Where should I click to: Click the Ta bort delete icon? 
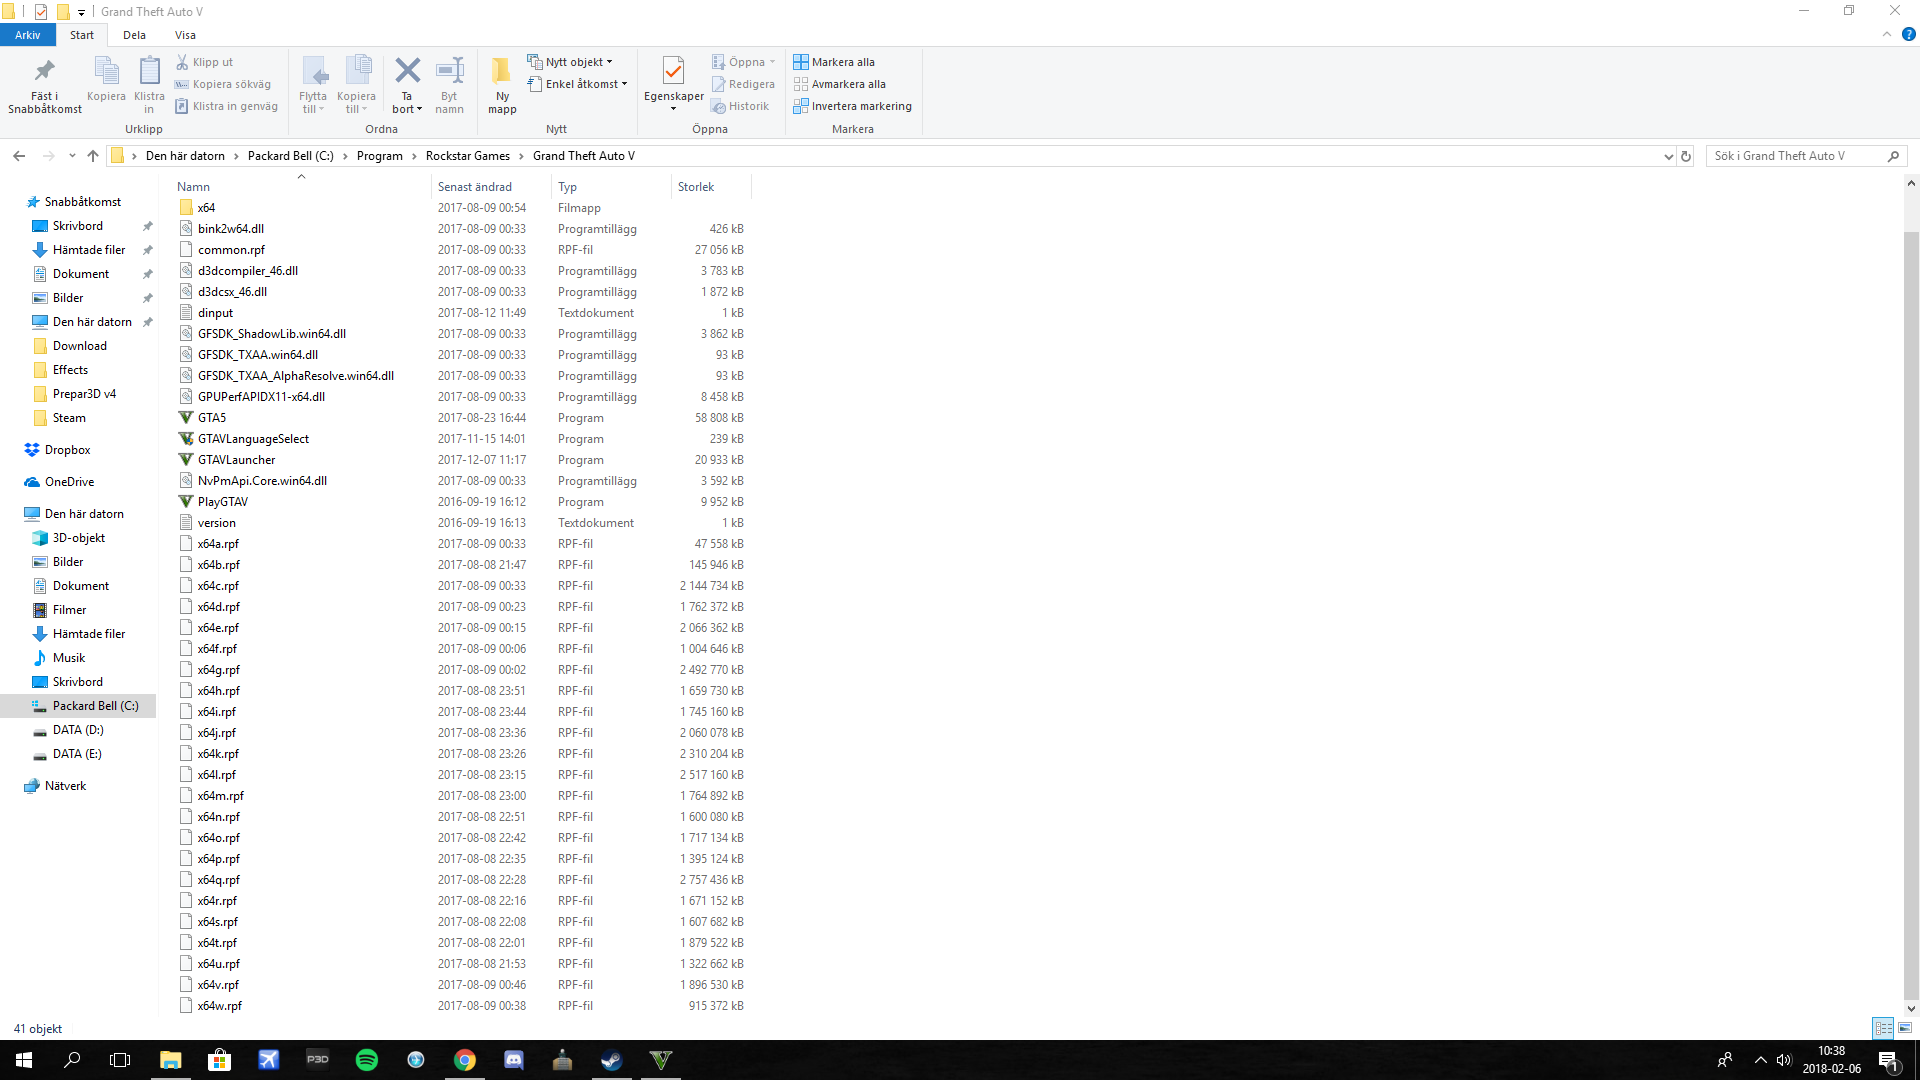pos(407,72)
